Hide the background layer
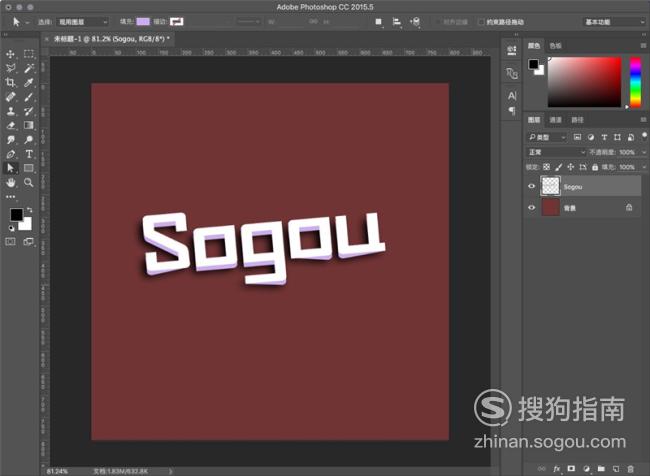Image resolution: width=650 pixels, height=476 pixels. tap(531, 207)
